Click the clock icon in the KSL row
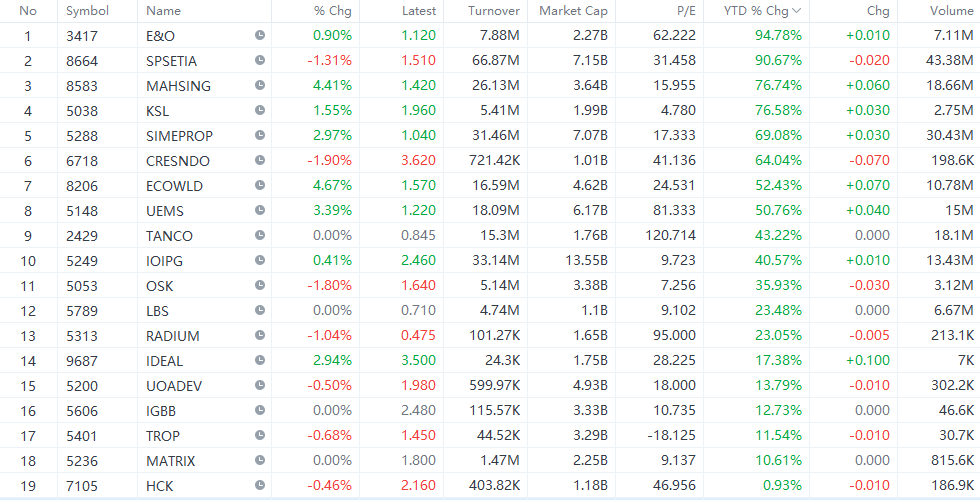This screenshot has height=500, width=980. [260, 111]
